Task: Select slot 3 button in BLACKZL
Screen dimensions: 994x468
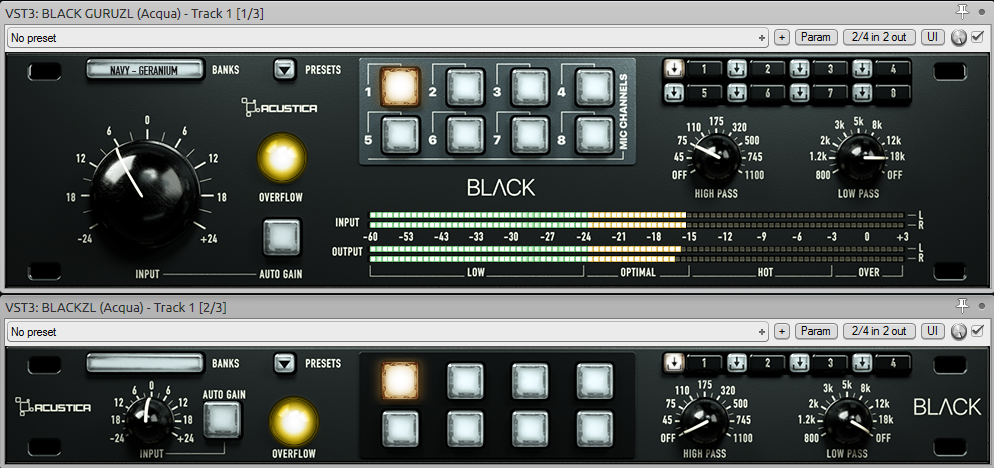Action: (830, 363)
